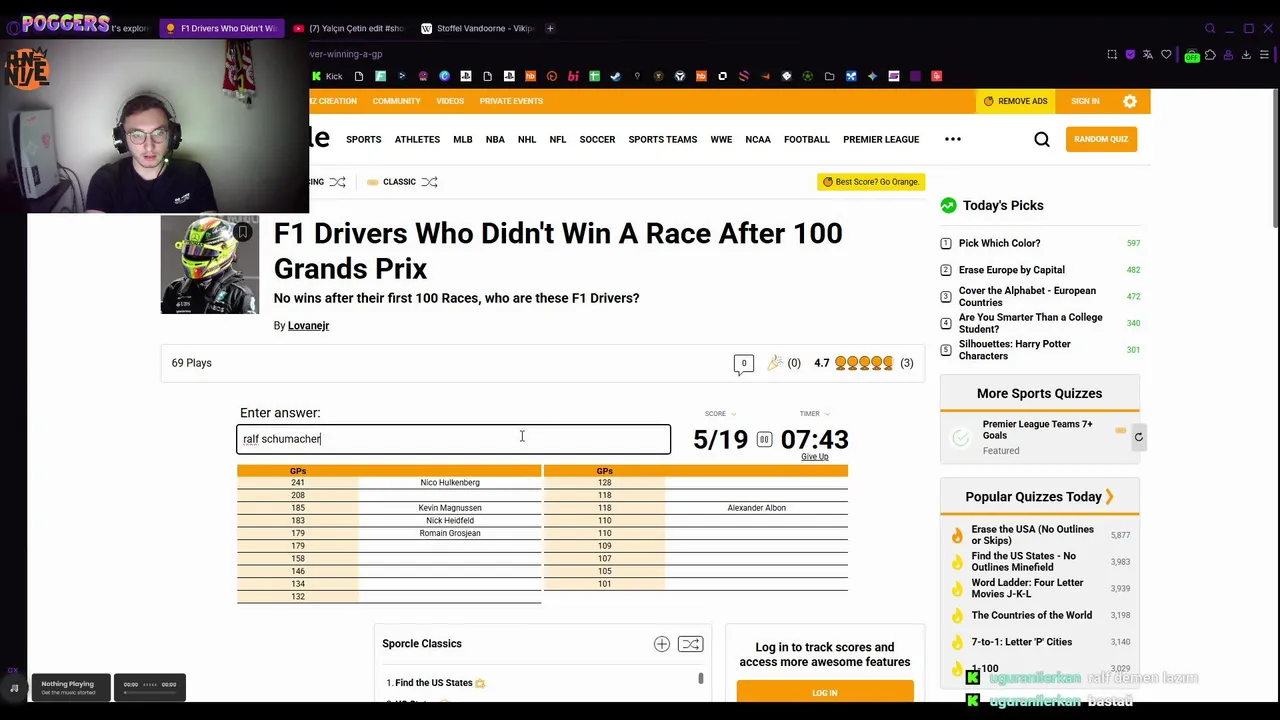
Task: Click the Remove Ads button
Action: 1015,101
